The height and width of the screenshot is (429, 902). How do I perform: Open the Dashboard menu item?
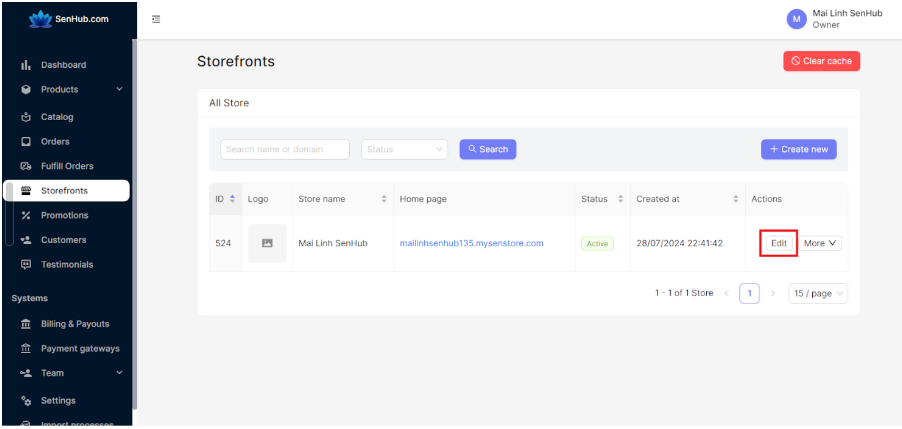tap(66, 65)
